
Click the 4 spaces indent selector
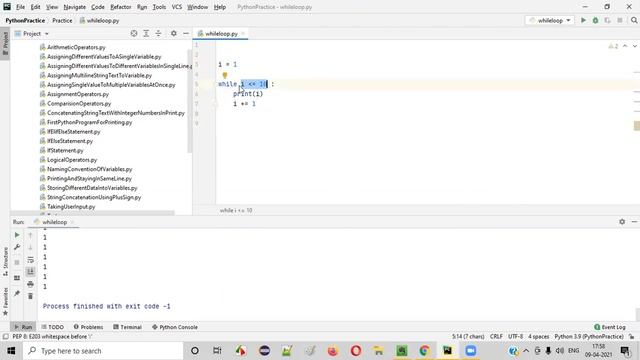[538, 337]
